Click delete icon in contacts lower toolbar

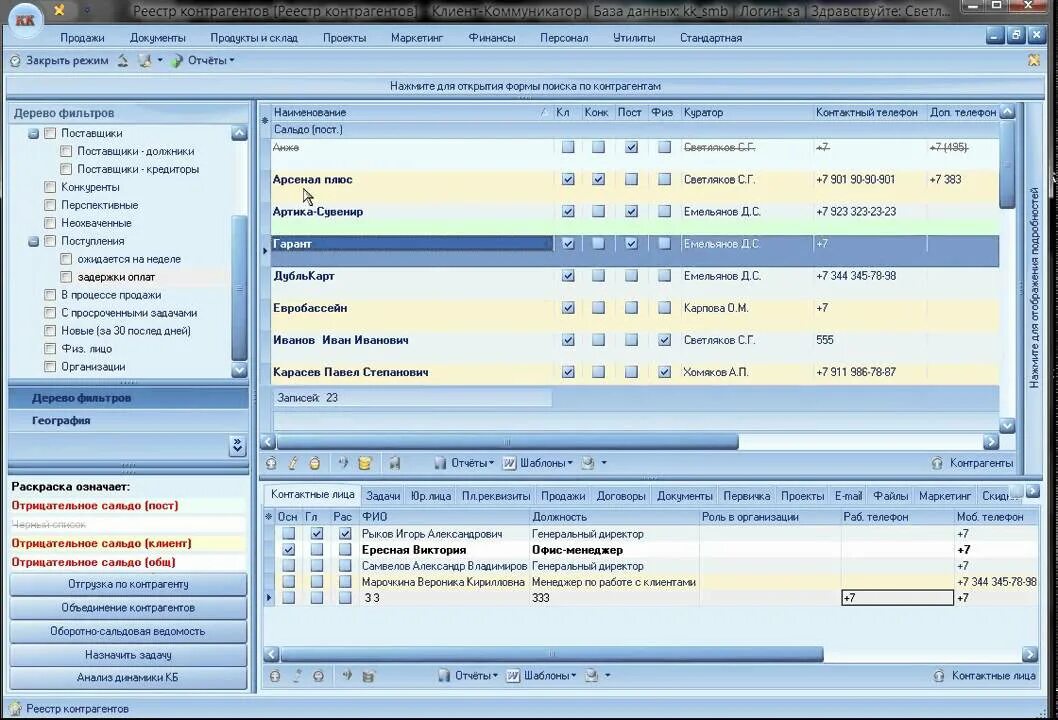pyautogui.click(x=318, y=675)
